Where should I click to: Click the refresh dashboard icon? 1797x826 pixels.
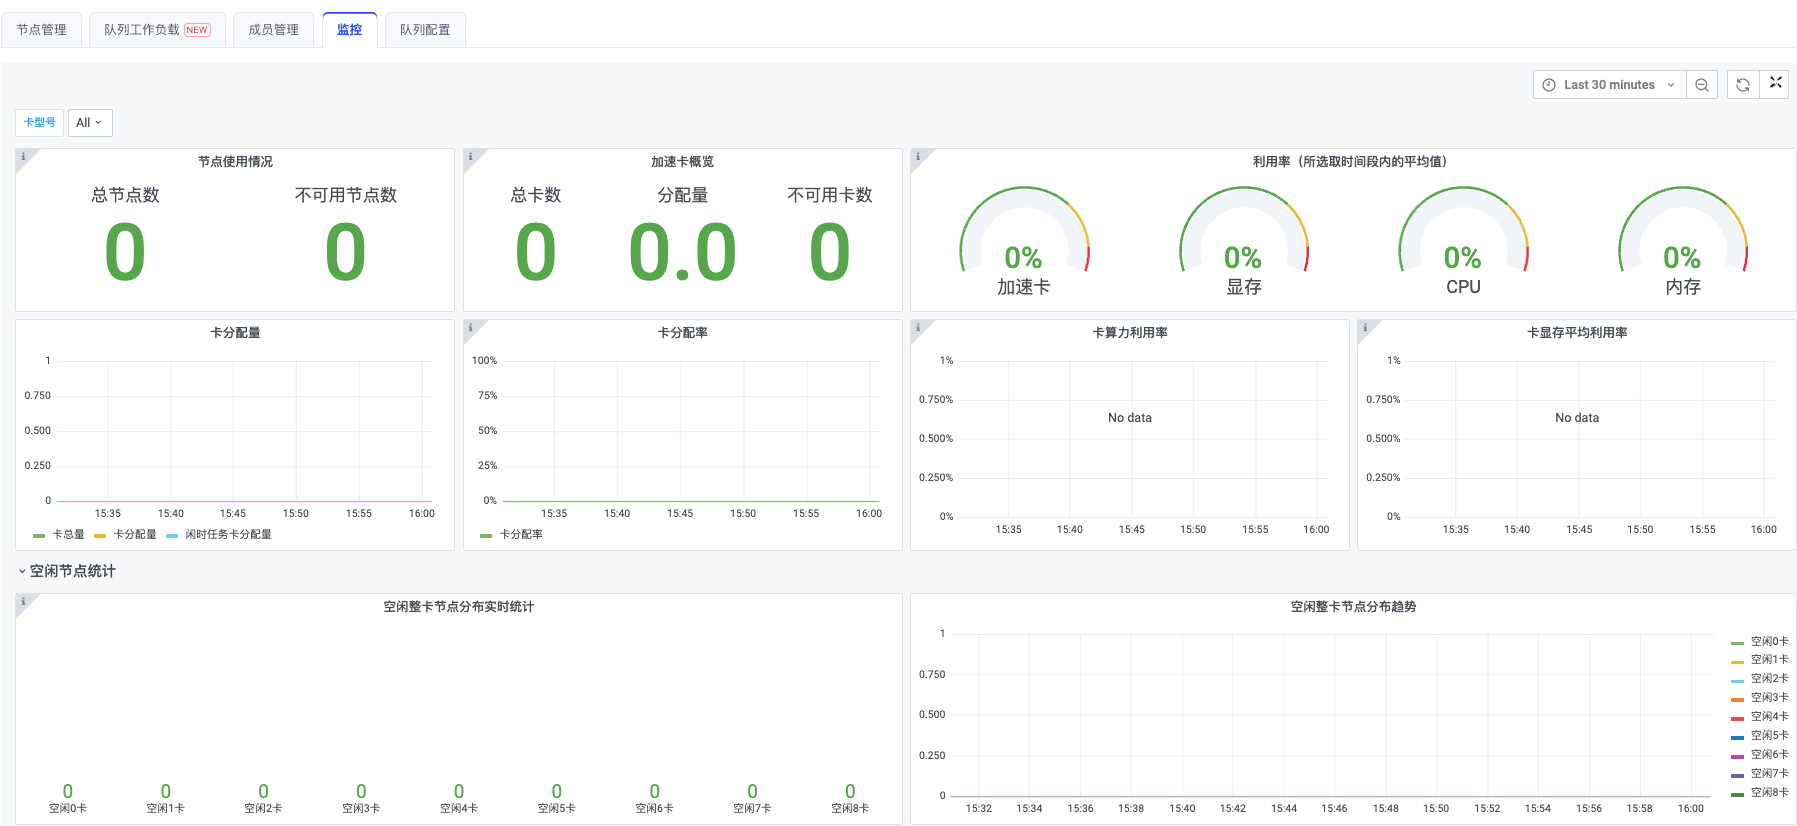click(1743, 85)
